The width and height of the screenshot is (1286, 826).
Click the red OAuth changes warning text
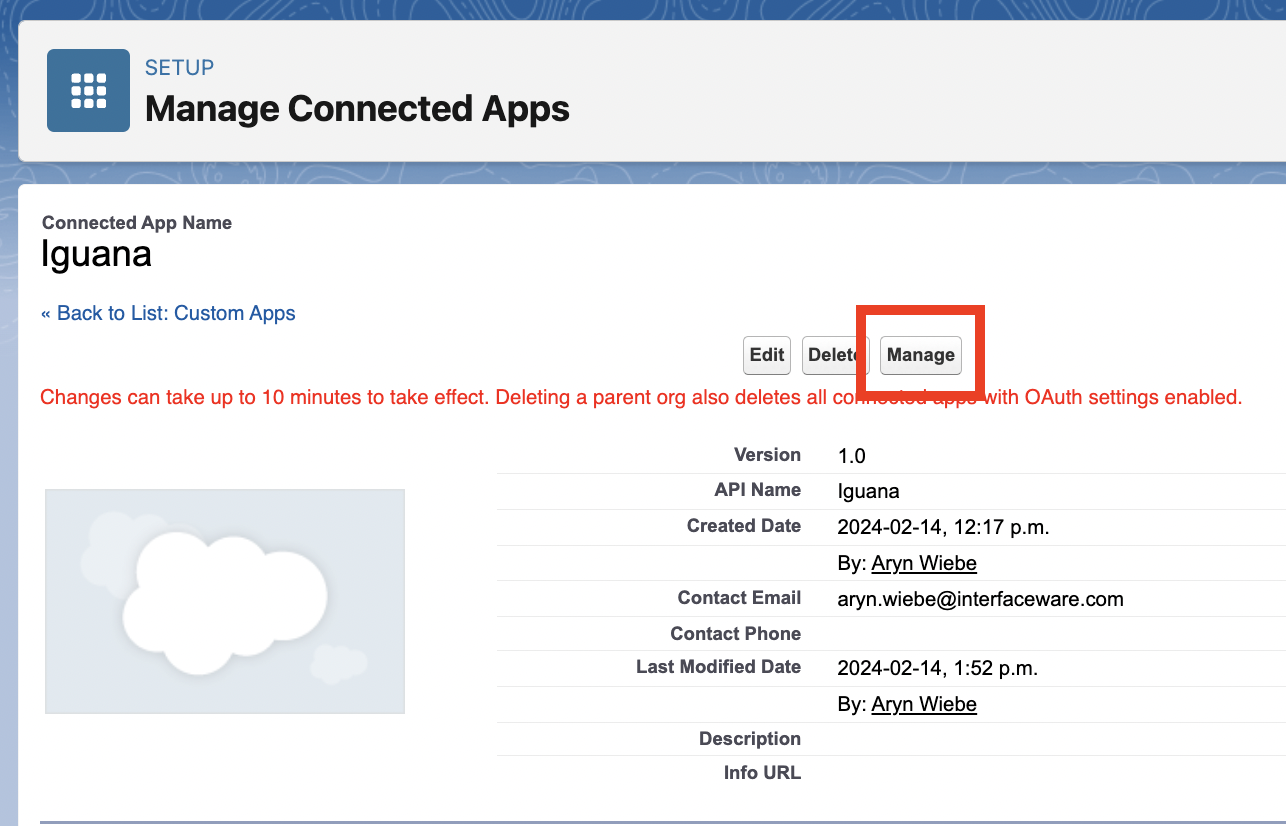640,397
